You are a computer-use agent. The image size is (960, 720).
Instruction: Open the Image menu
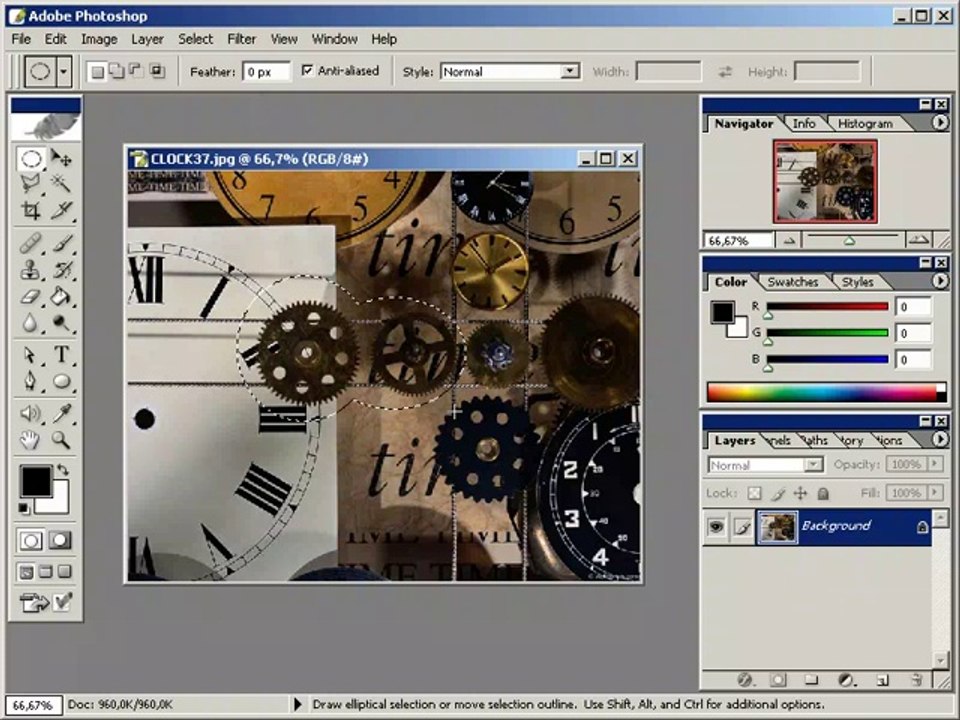pos(99,39)
